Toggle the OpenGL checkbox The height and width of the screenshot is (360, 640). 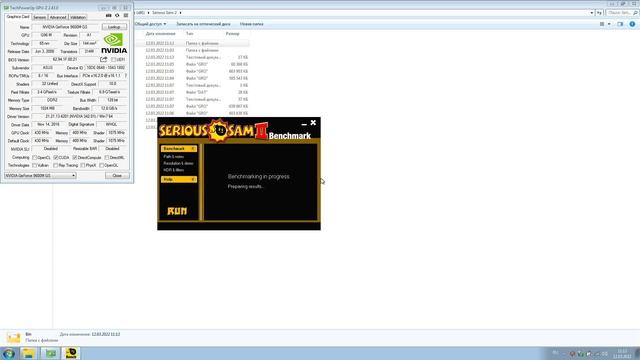[102, 166]
